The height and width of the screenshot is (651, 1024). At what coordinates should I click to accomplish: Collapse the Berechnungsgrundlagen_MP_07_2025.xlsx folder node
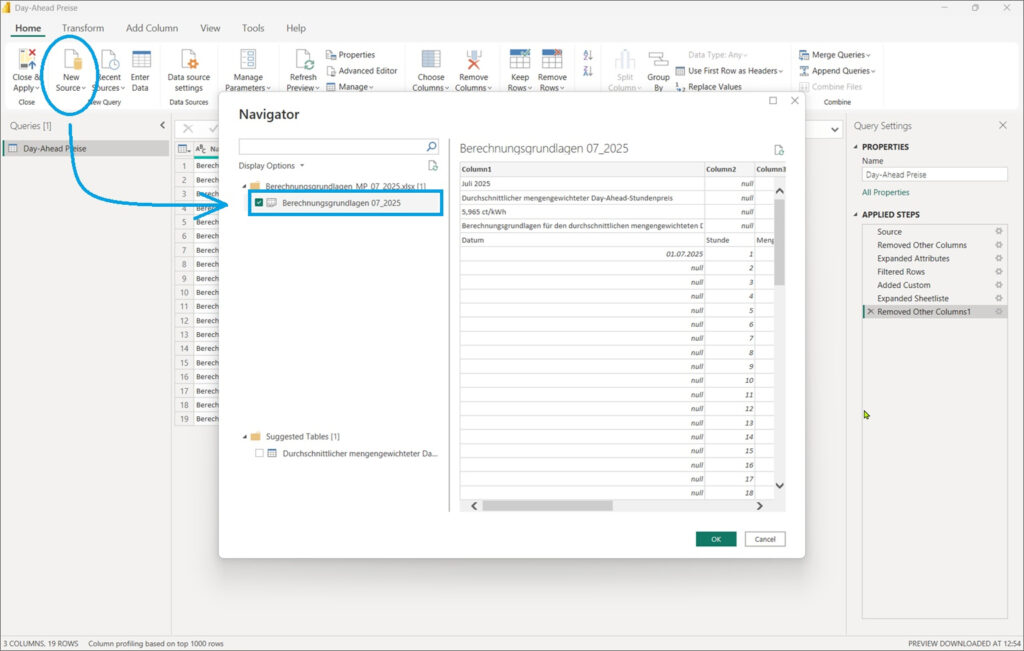pos(244,186)
